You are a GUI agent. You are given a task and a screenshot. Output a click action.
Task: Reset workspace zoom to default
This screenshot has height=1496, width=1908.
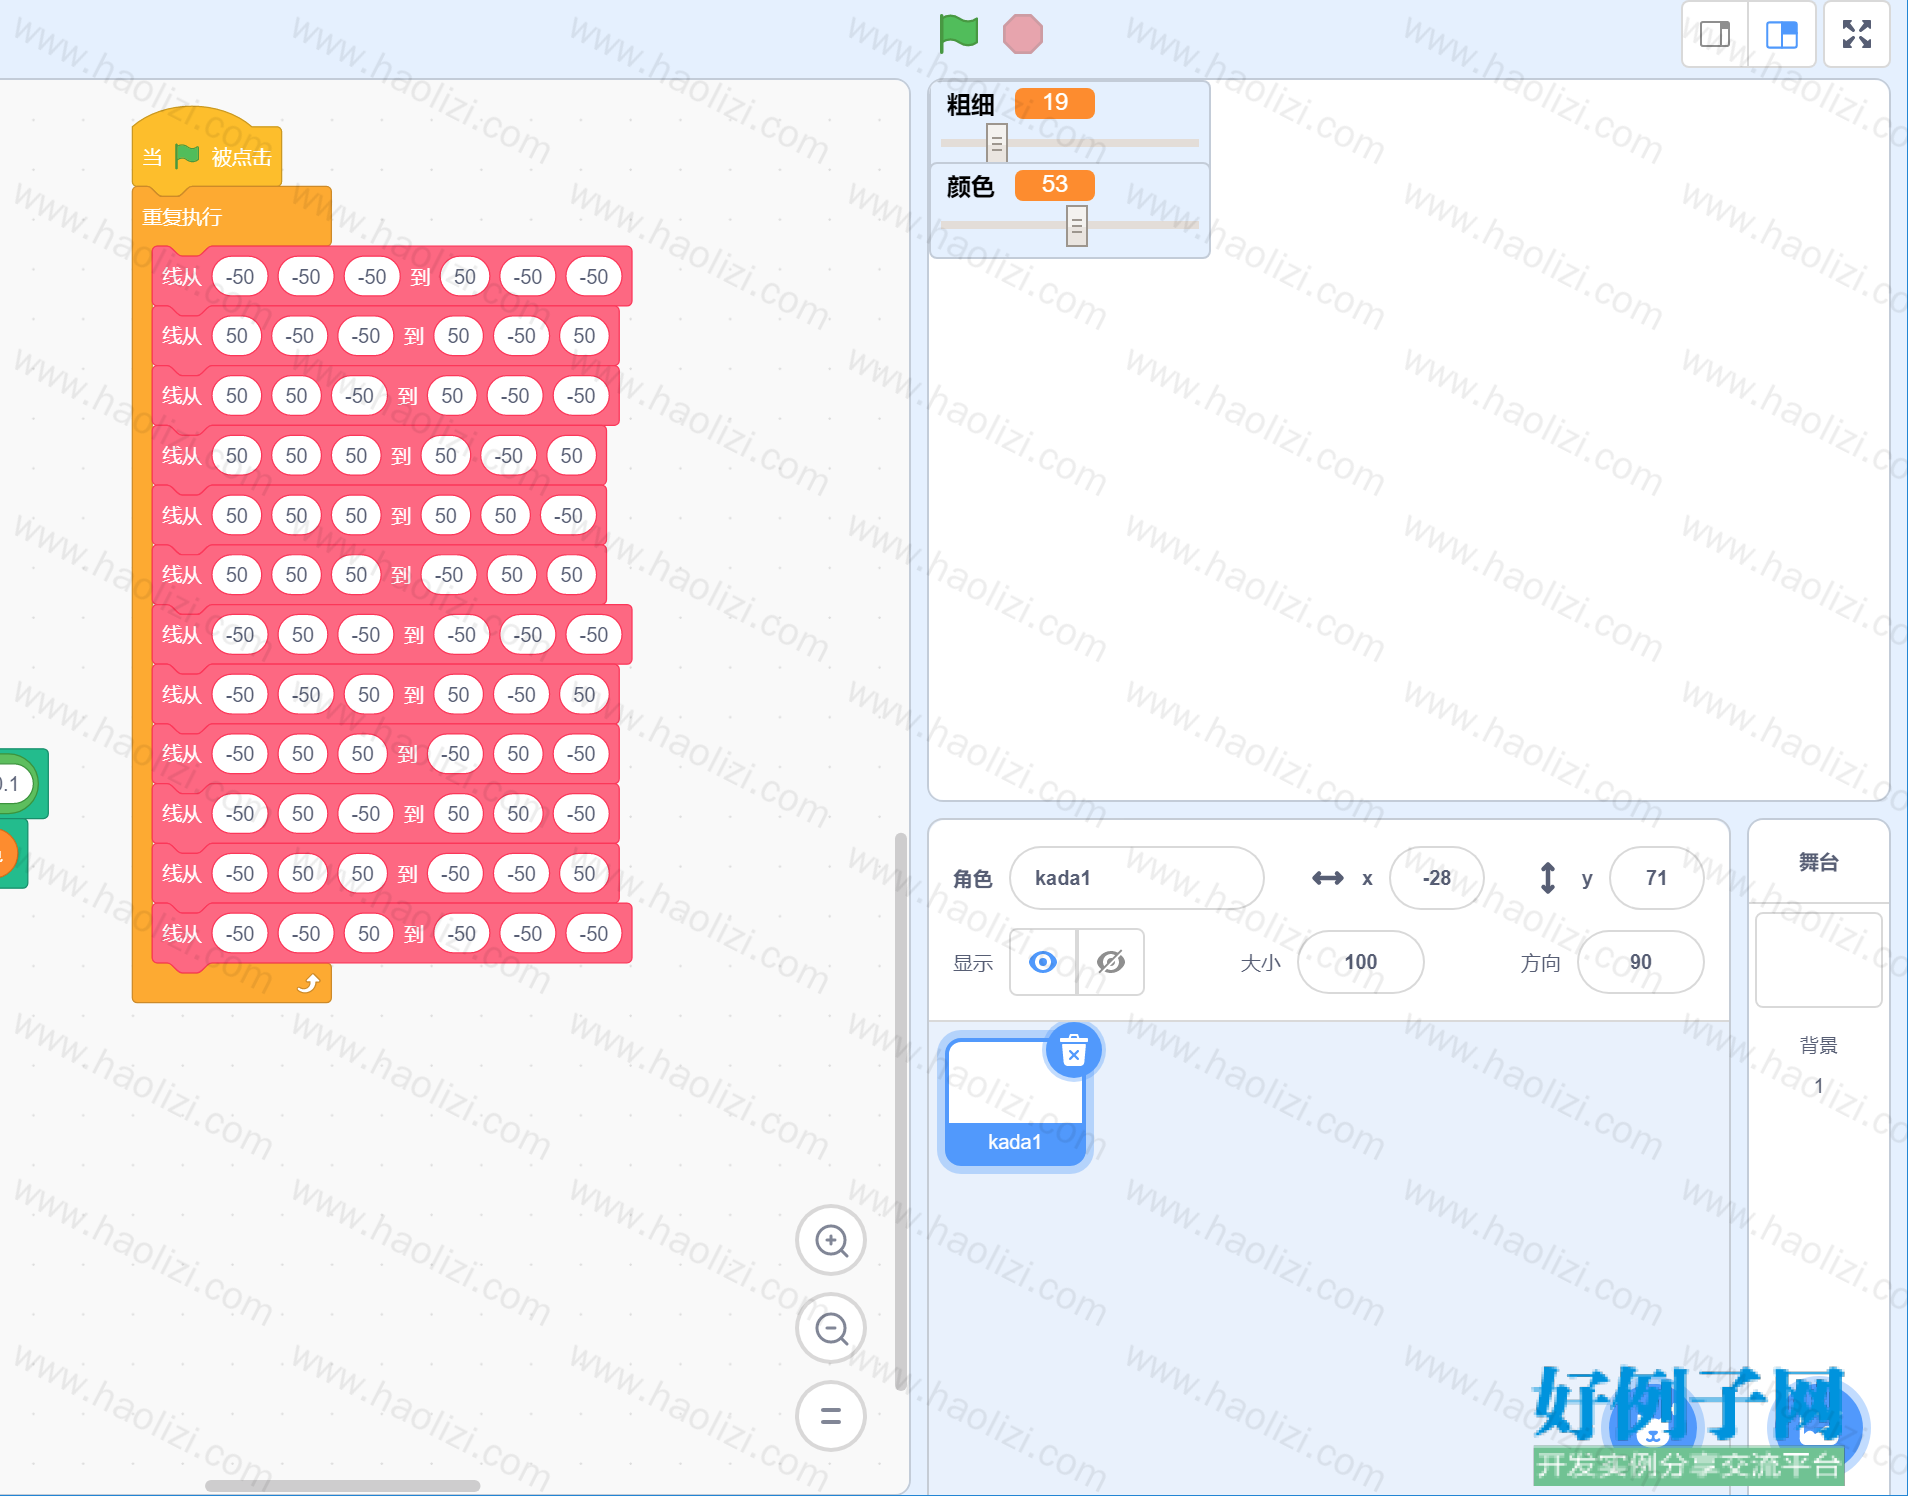[x=831, y=1416]
